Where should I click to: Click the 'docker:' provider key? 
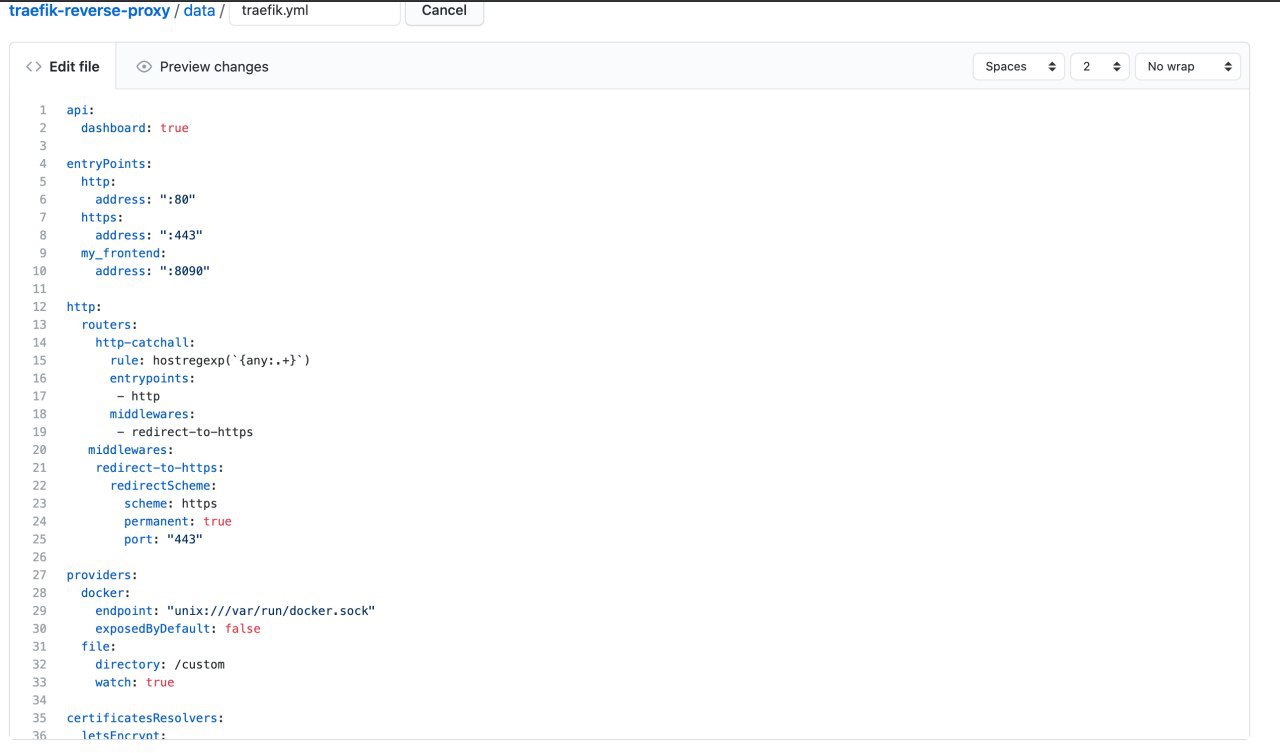(x=106, y=593)
